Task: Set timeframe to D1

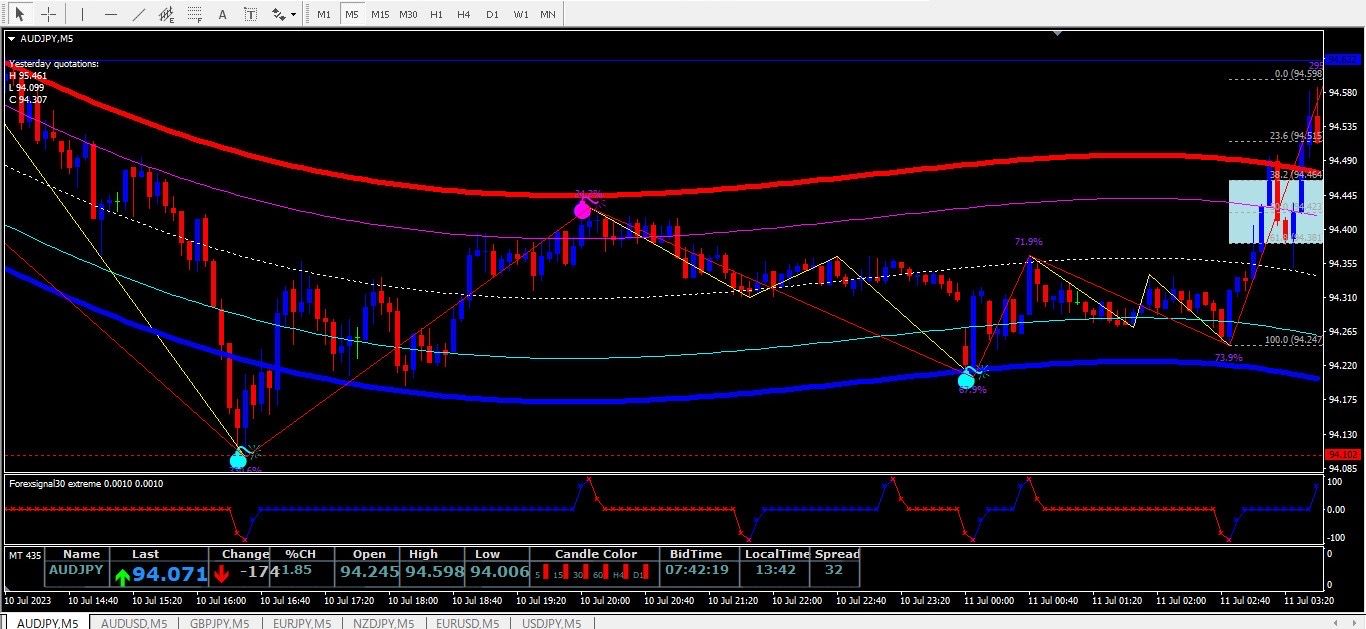Action: [x=492, y=14]
